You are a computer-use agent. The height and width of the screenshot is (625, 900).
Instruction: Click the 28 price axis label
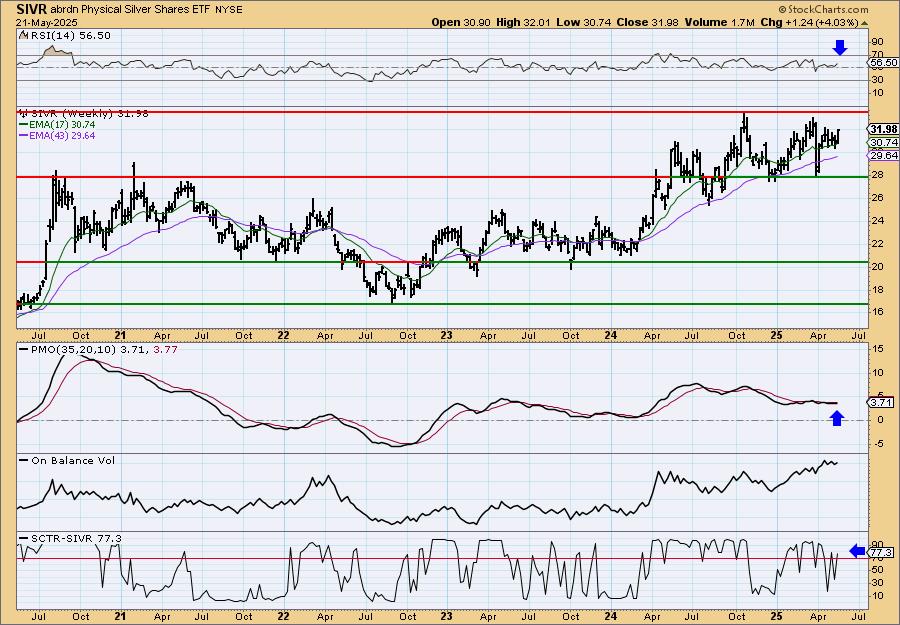click(877, 174)
